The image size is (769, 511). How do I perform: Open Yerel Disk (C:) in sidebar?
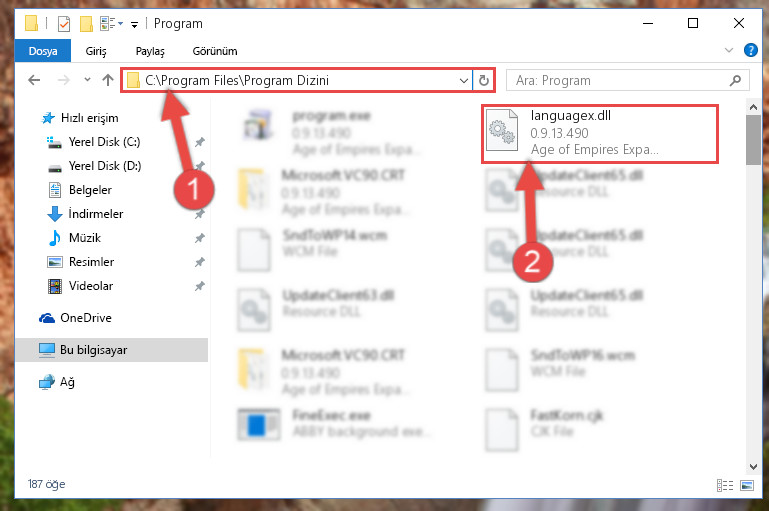[x=104, y=142]
